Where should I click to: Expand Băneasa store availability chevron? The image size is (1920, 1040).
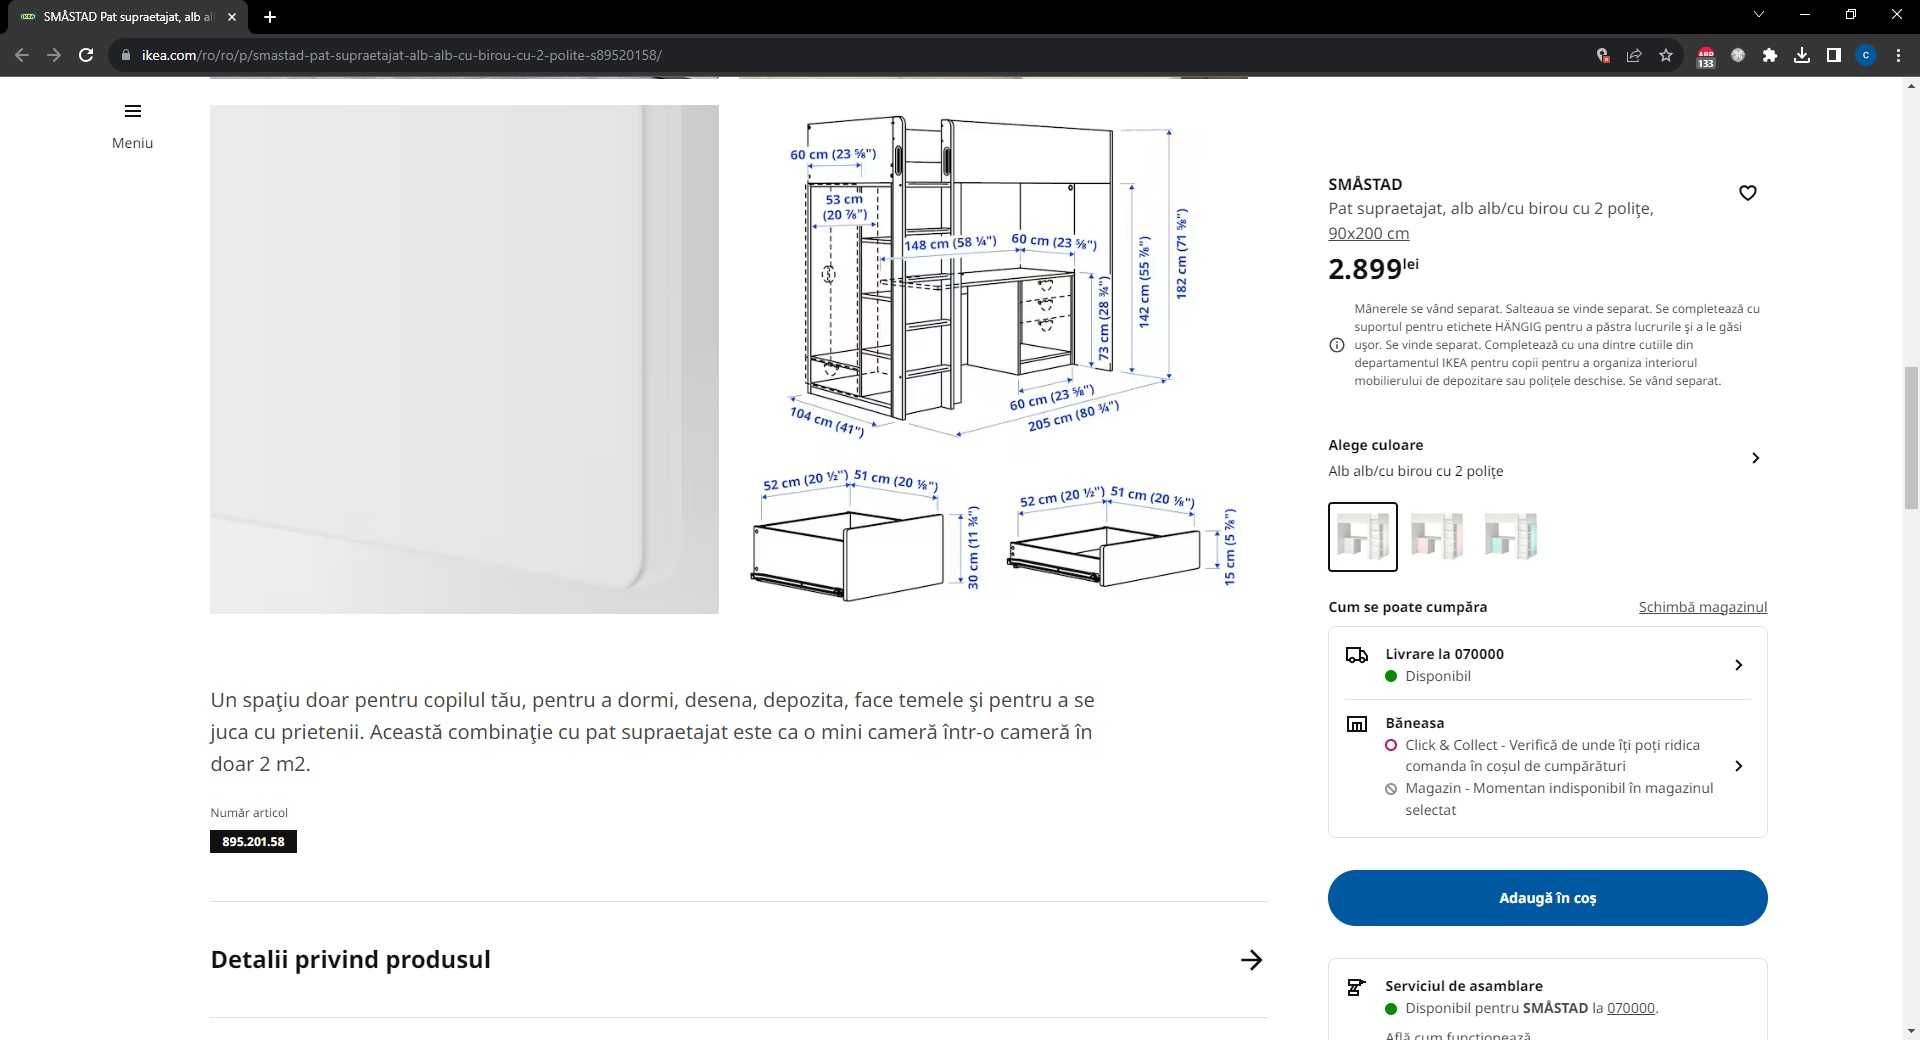[1738, 766]
